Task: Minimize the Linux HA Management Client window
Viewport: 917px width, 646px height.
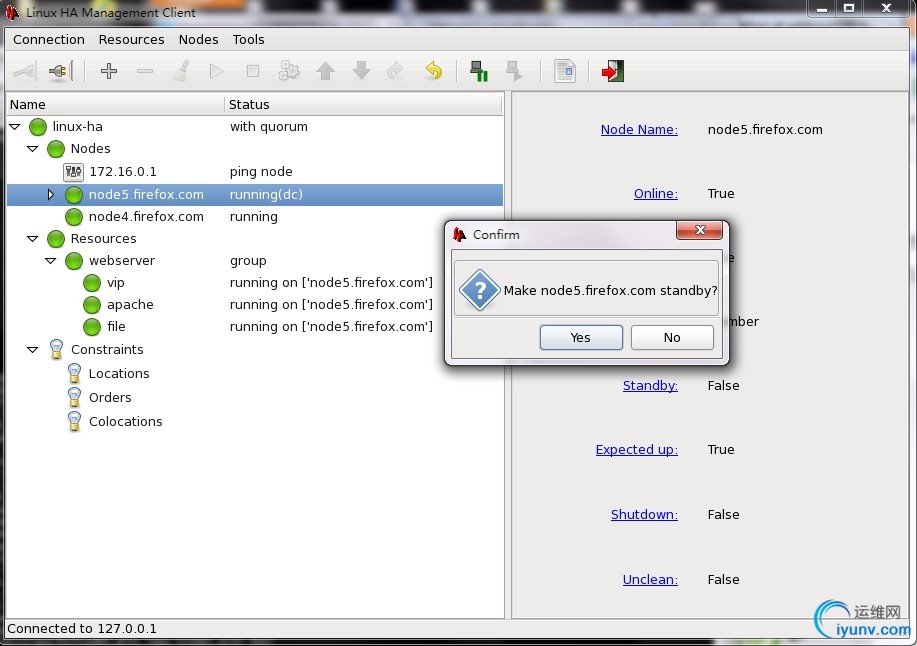Action: pyautogui.click(x=822, y=8)
